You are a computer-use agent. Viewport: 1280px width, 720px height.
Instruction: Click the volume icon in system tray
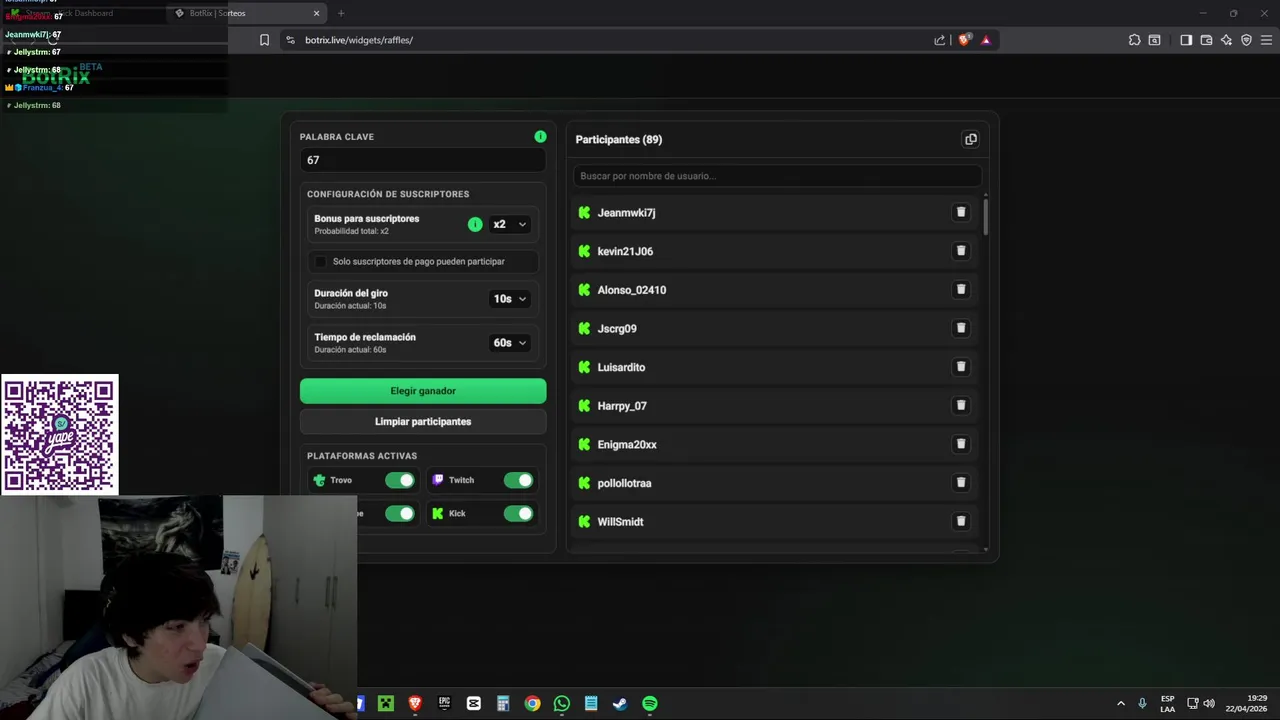tap(1209, 704)
